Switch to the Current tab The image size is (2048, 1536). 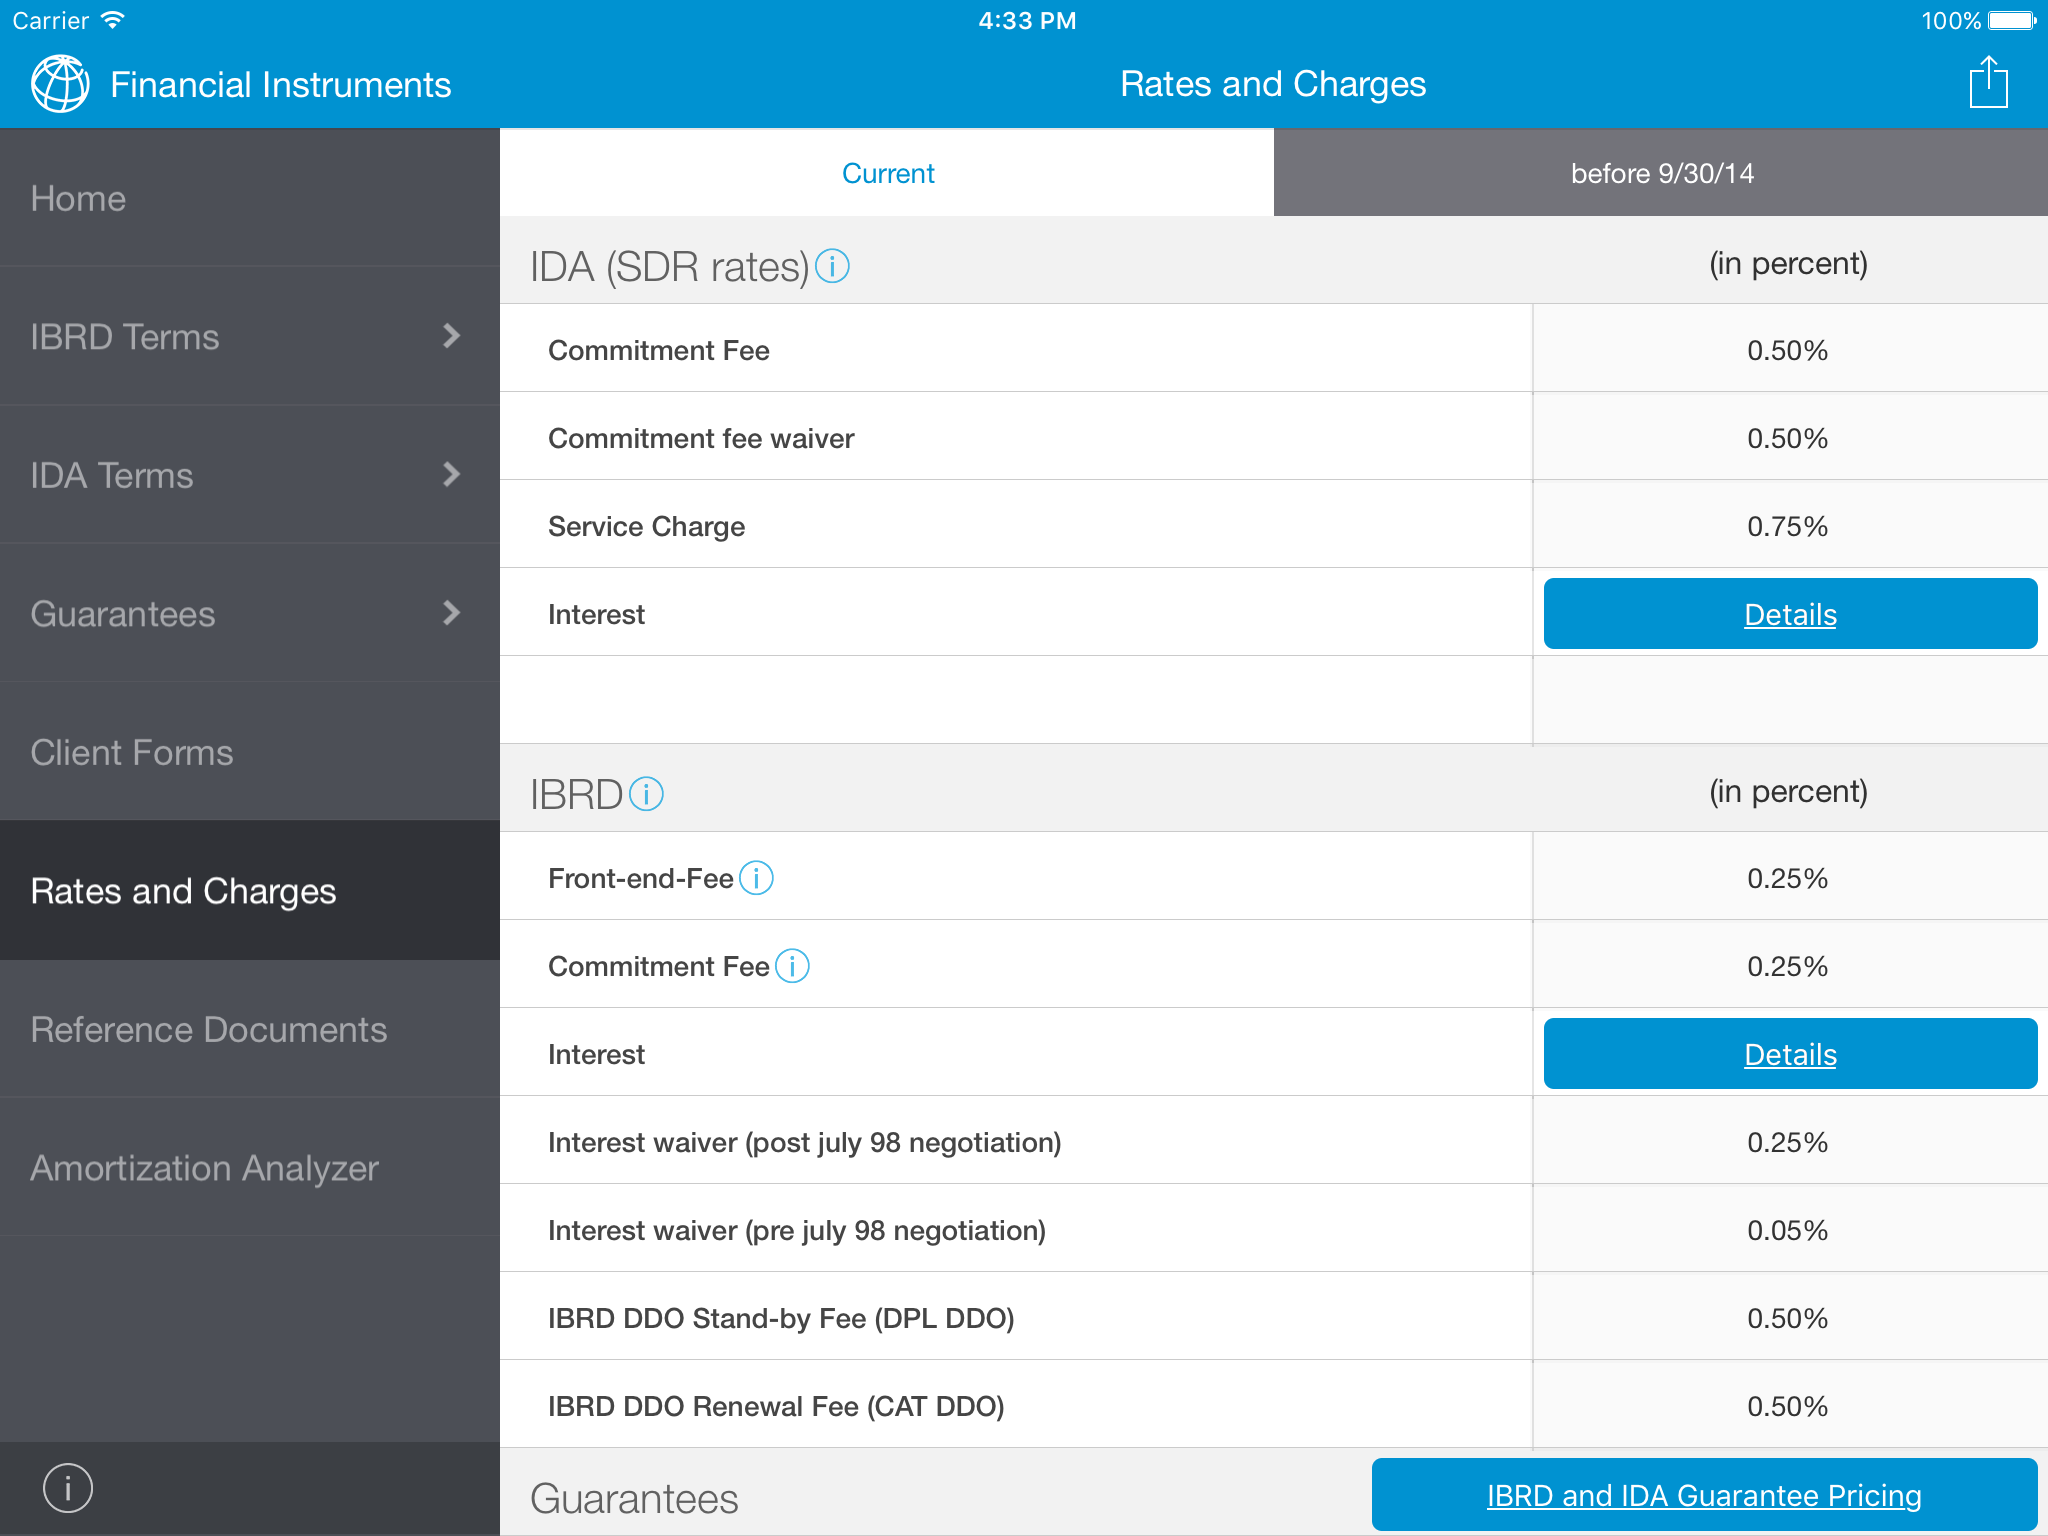(887, 173)
